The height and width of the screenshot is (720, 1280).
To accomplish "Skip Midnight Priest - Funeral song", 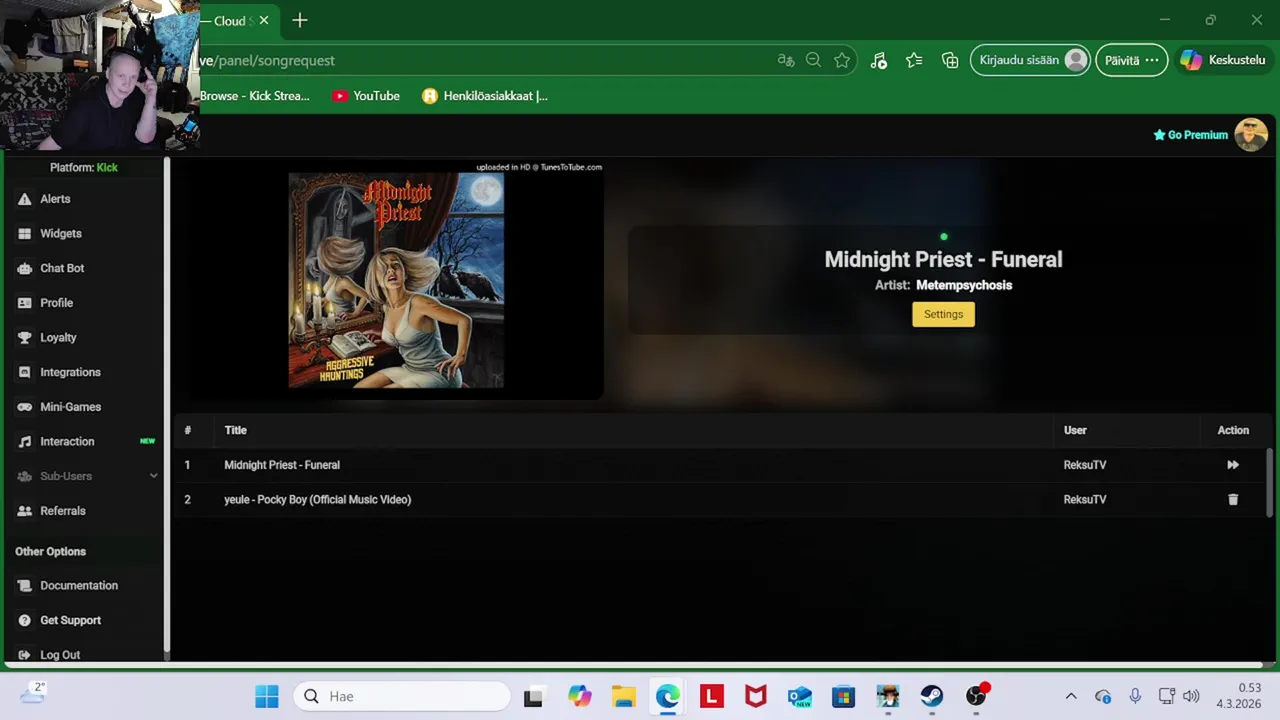I will [1233, 465].
